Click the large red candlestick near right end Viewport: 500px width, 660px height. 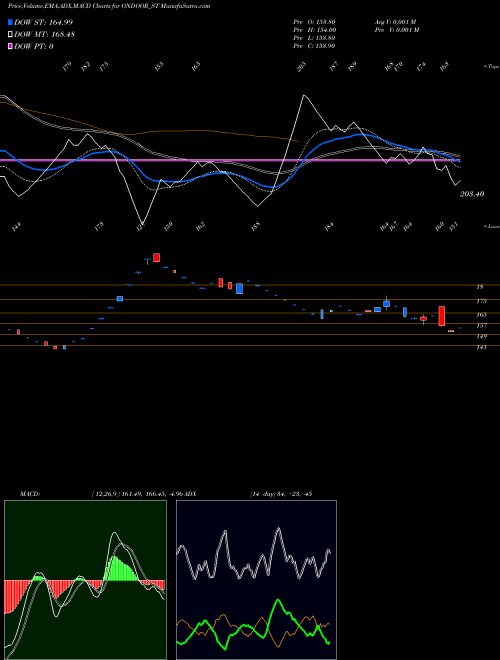pyautogui.click(x=441, y=316)
